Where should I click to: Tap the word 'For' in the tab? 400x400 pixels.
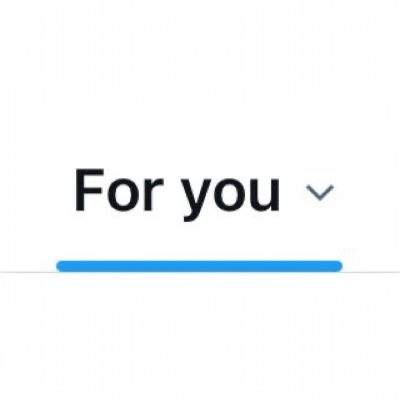(119, 190)
